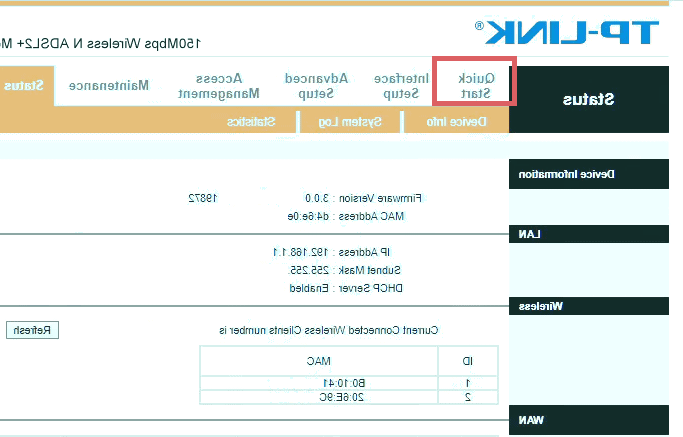683x437 pixels.
Task: Click the highlighted Status tab
Action: 24,85
